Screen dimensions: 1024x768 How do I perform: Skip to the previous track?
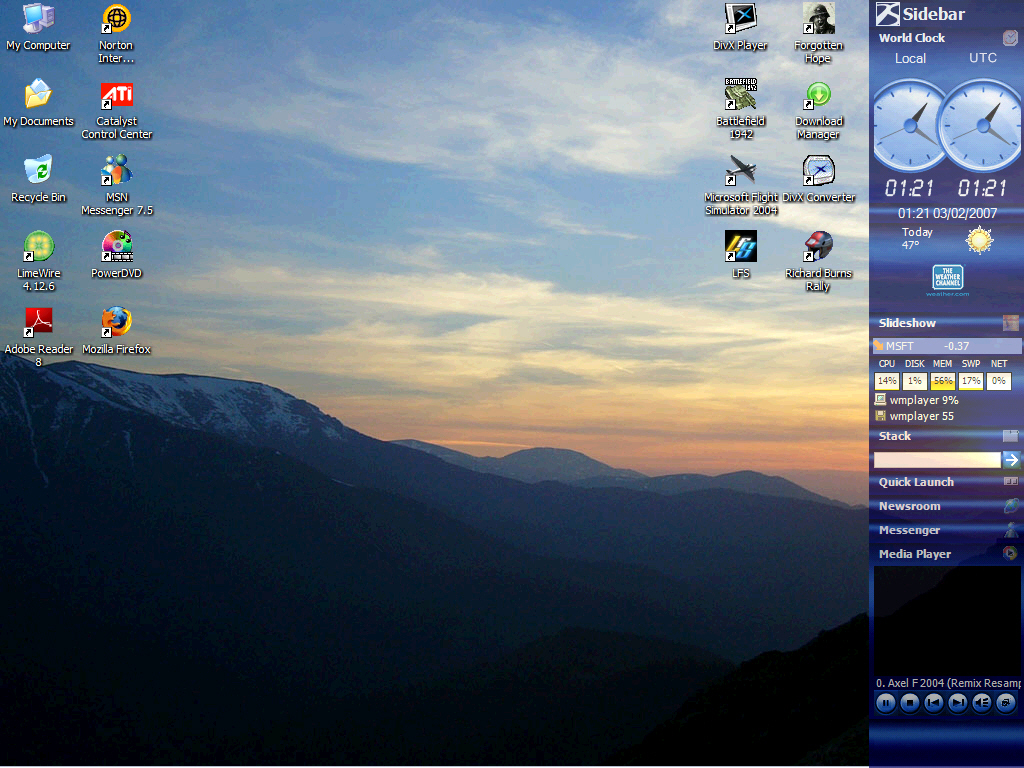click(934, 703)
